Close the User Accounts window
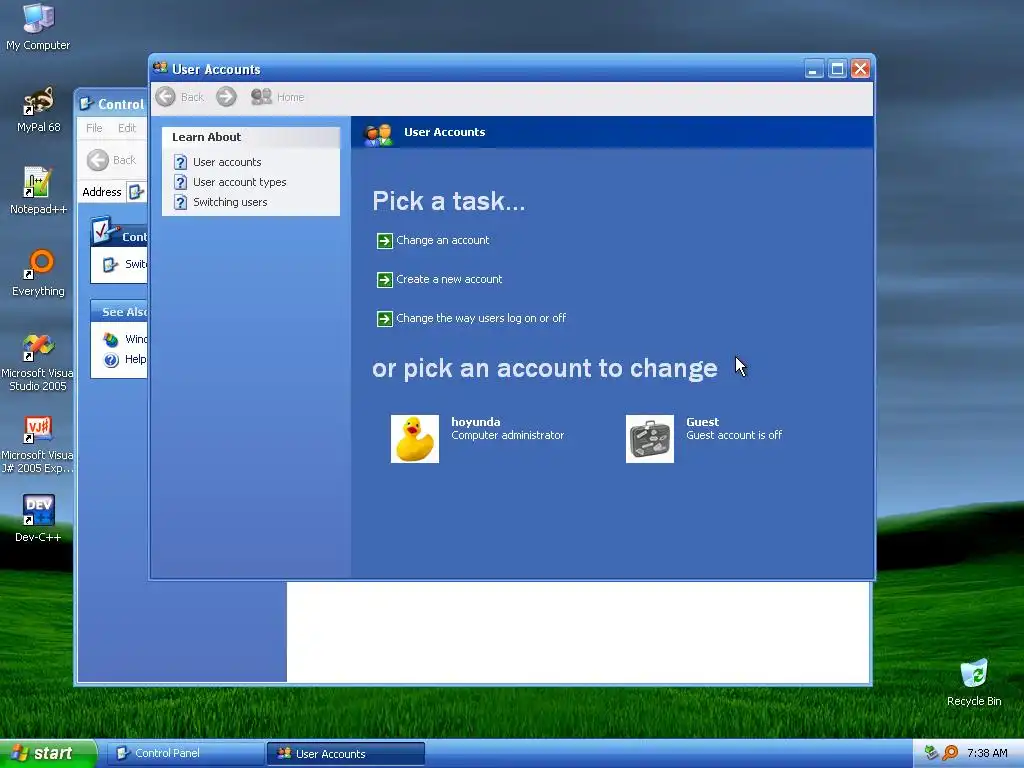This screenshot has height=768, width=1024. click(x=861, y=69)
